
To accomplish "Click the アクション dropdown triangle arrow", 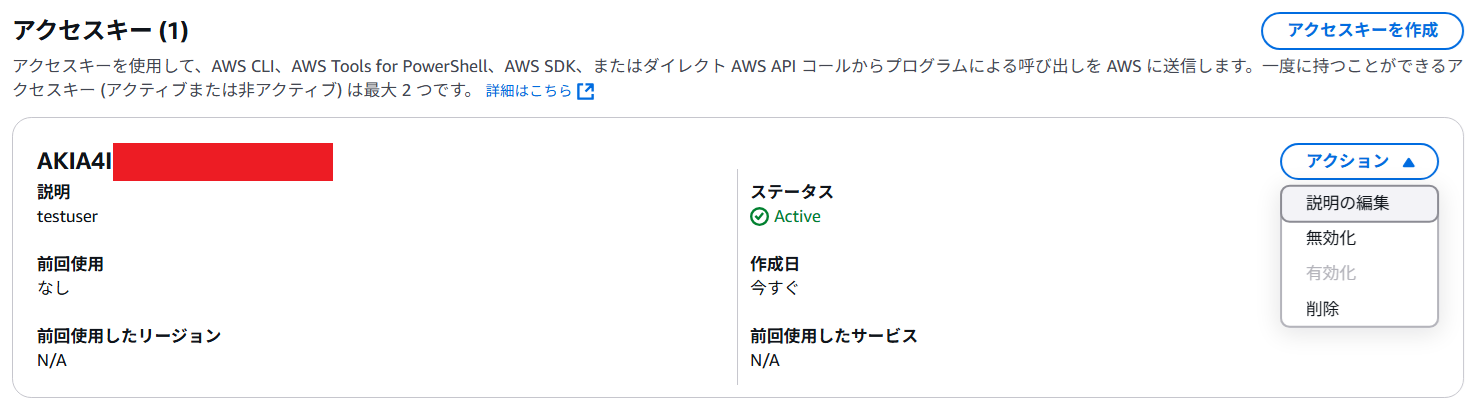I will (x=1408, y=161).
